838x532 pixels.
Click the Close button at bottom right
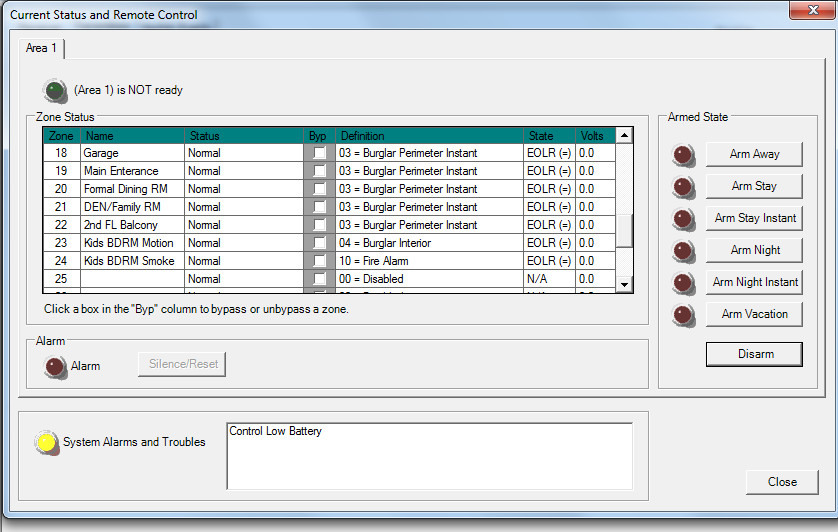pyautogui.click(x=781, y=482)
